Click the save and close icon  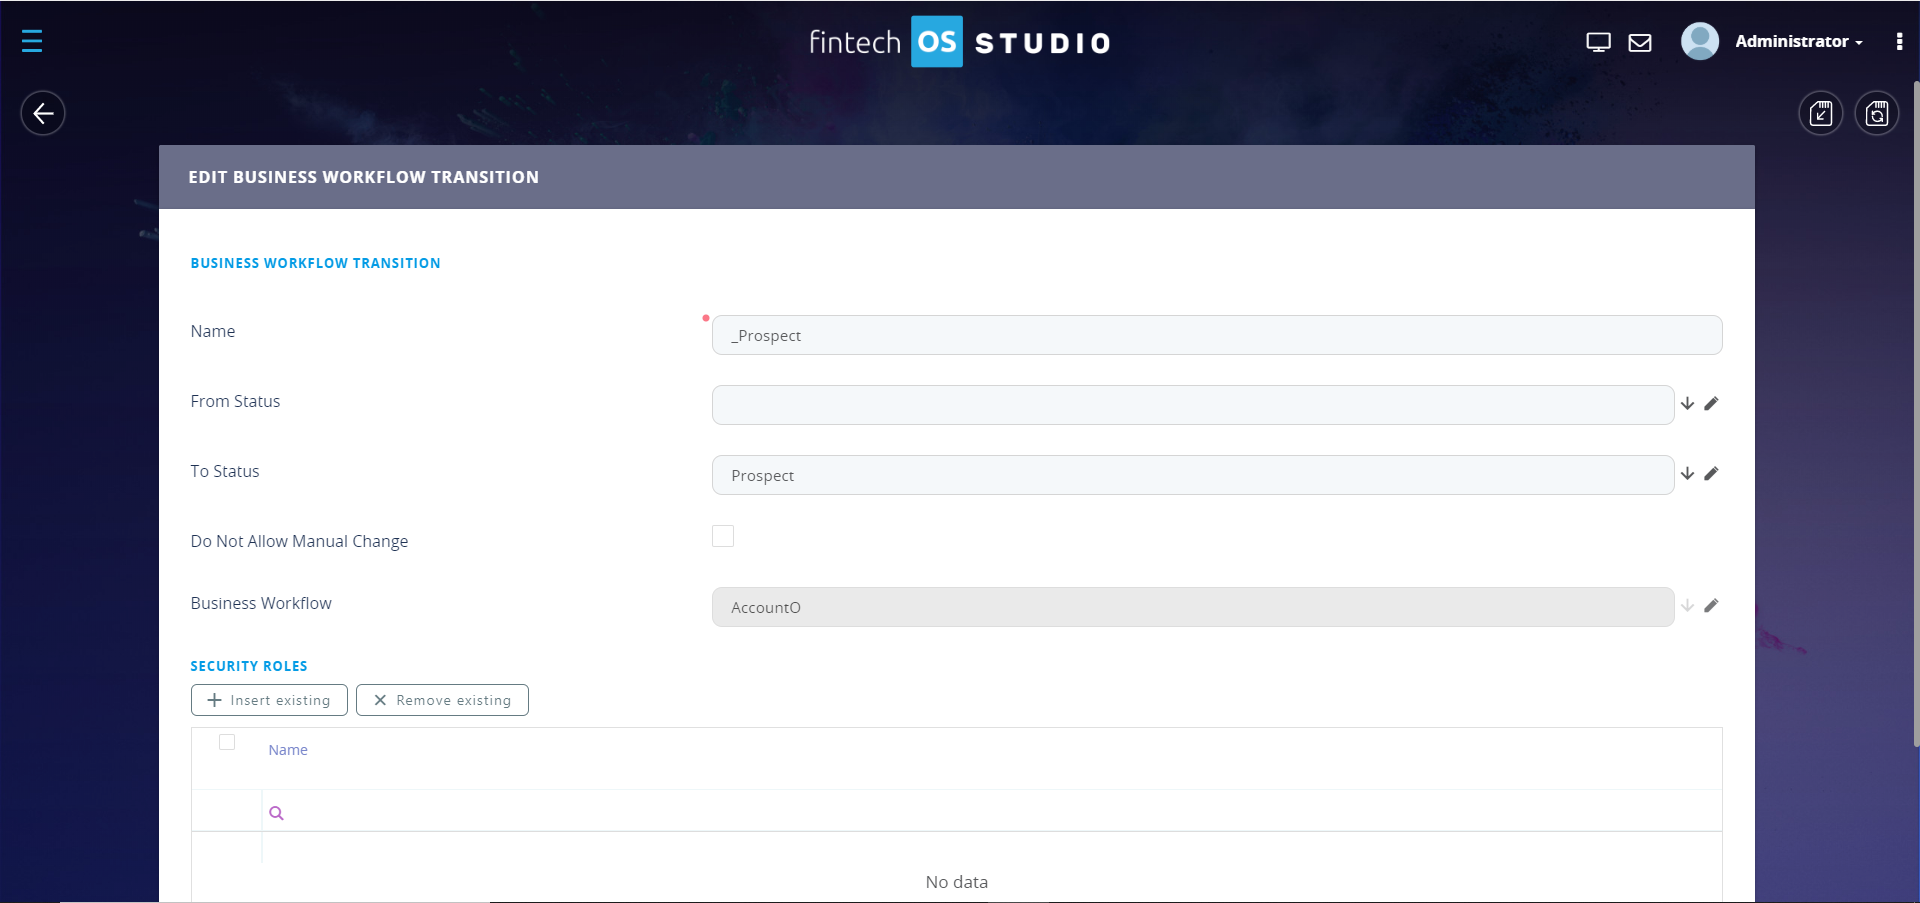(1820, 113)
